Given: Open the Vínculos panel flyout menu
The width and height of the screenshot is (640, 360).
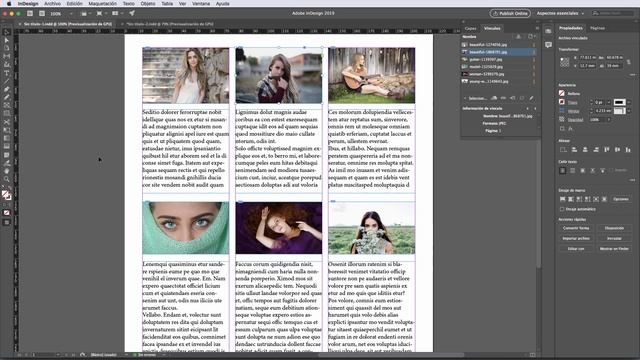Looking at the screenshot, I should pos(537,28).
